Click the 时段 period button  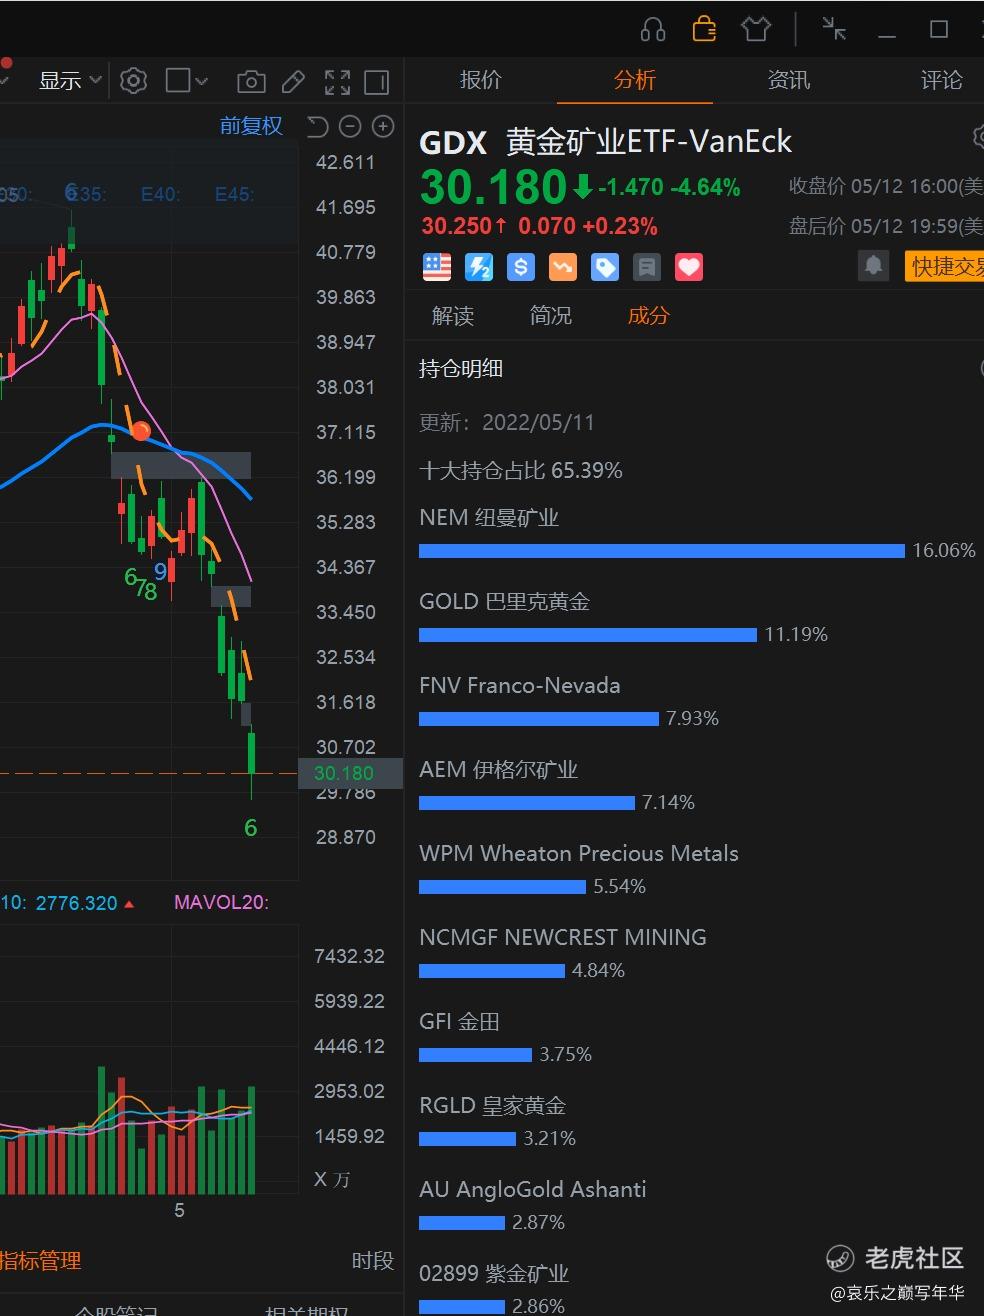pos(373,1261)
